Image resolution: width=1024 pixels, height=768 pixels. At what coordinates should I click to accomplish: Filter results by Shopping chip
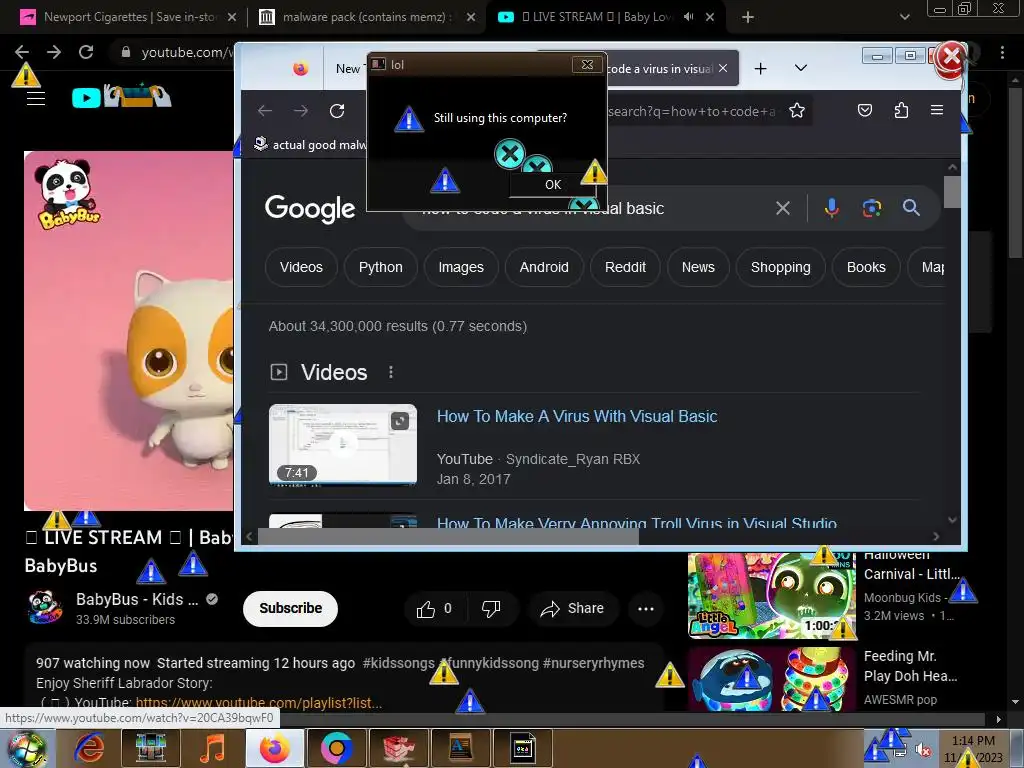click(780, 267)
